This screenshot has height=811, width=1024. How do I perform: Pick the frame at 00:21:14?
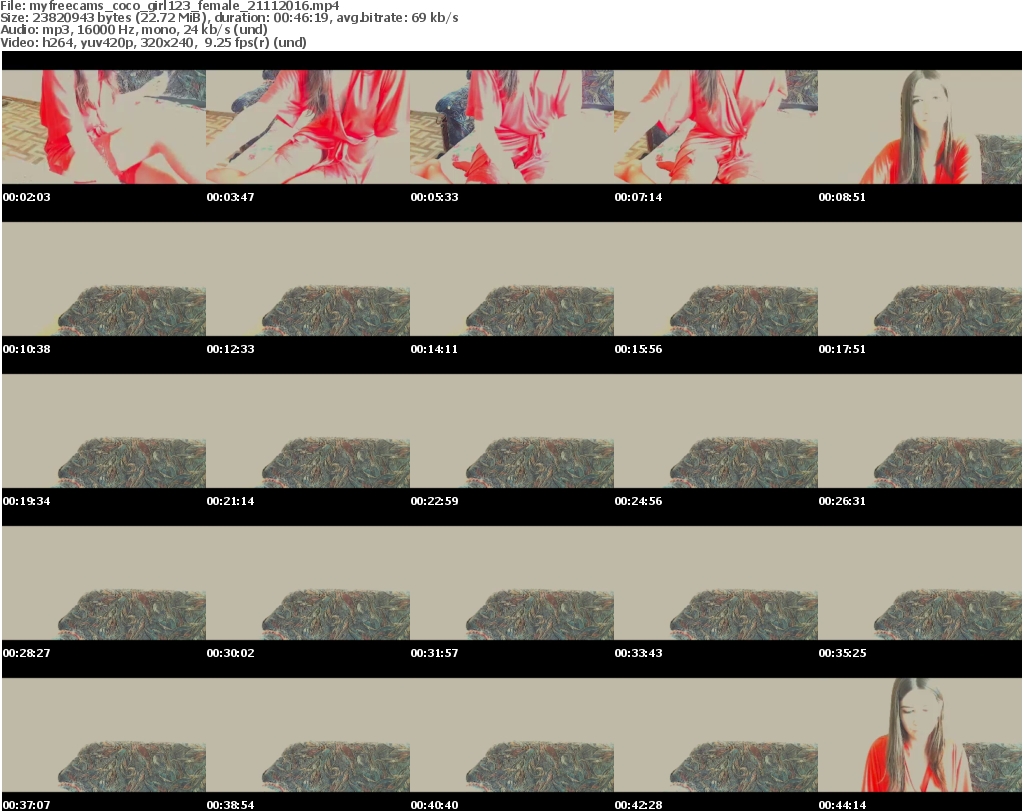point(308,431)
